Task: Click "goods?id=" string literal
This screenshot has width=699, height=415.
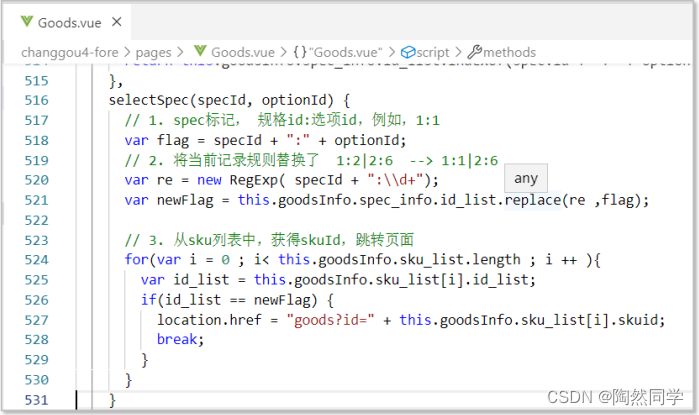Action: [330, 320]
